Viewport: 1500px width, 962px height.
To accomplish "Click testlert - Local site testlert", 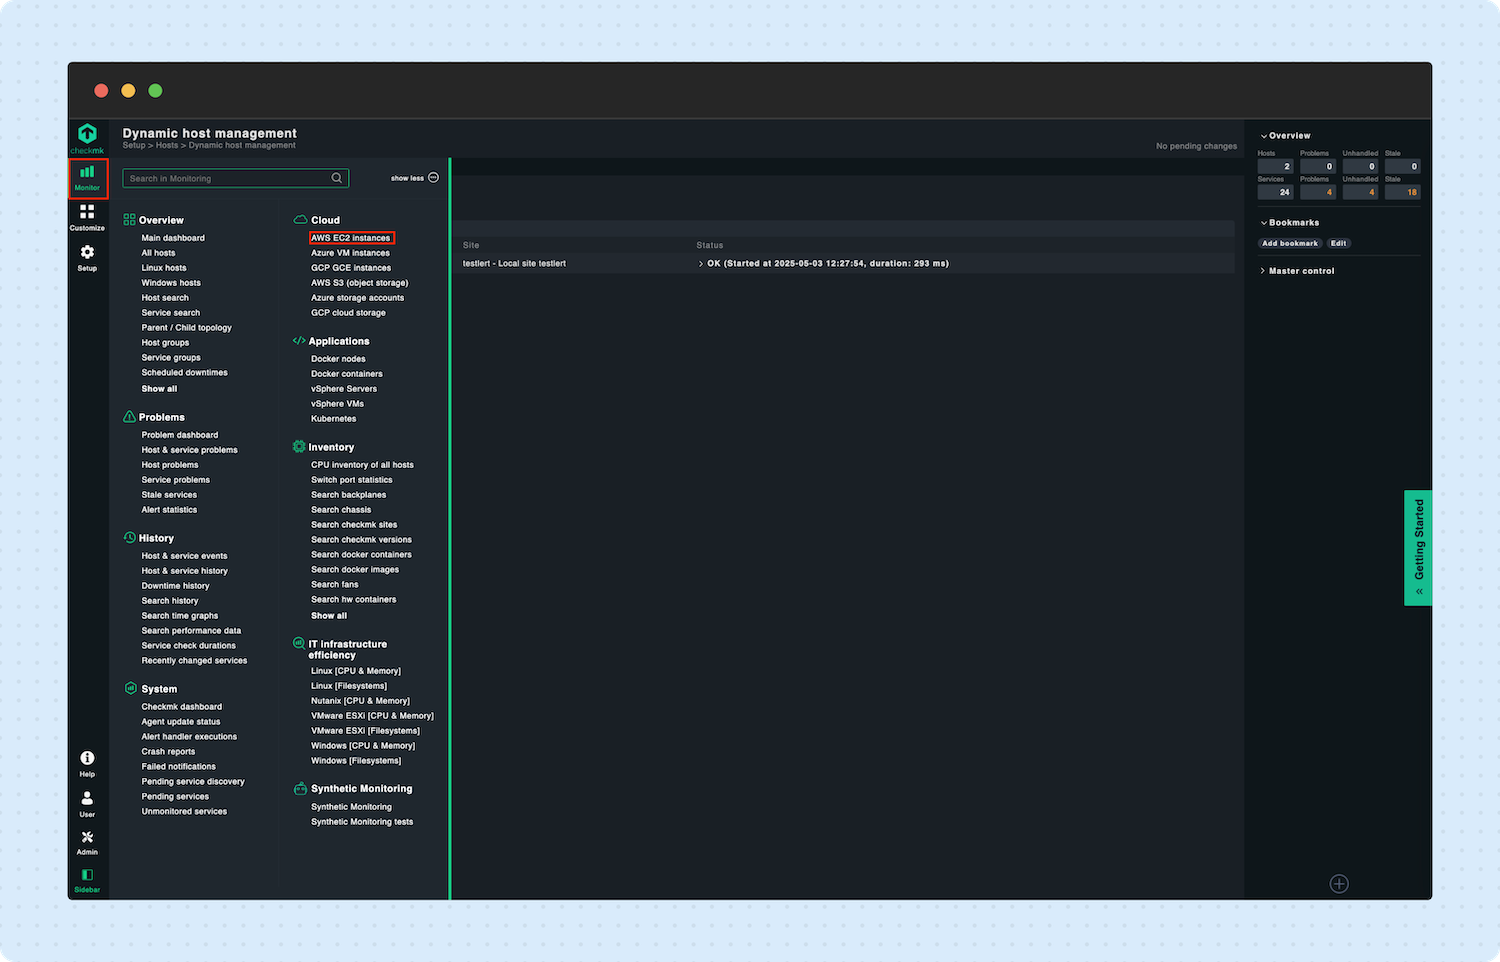I will click(514, 264).
